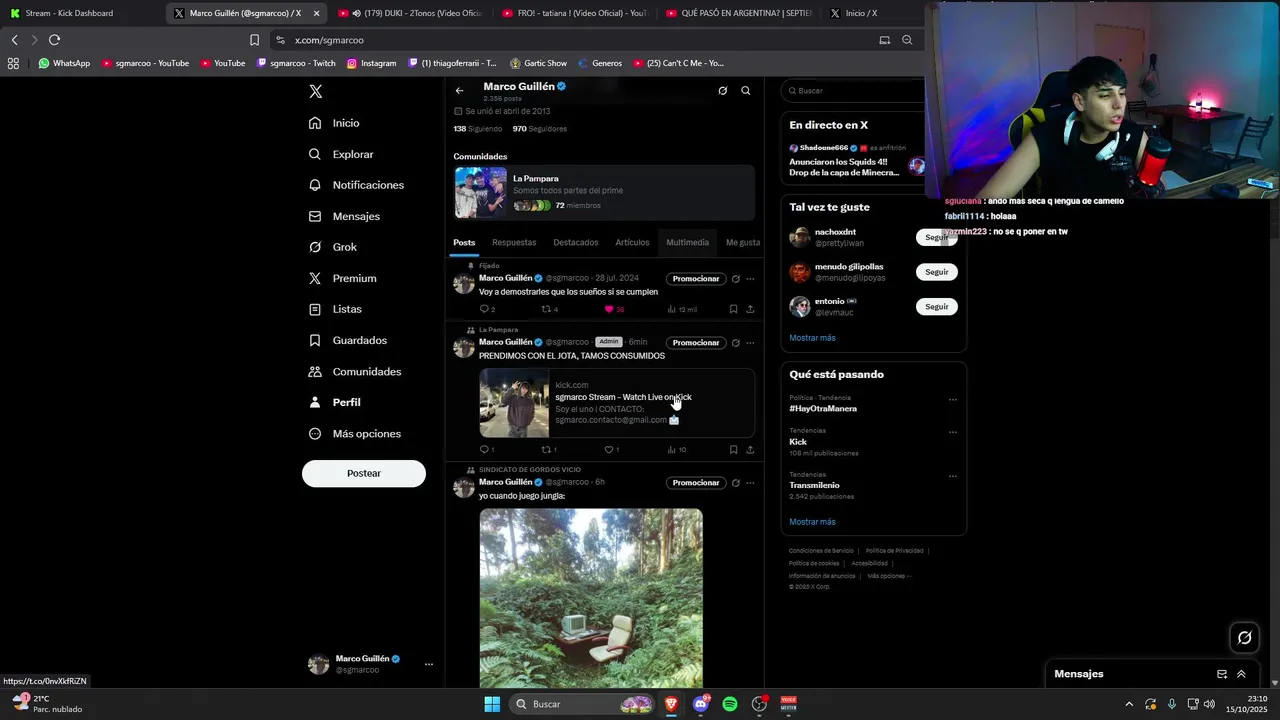1280x720 pixels.
Task: Open account menu dots beside @sgmarcoo
Action: pyautogui.click(x=429, y=664)
